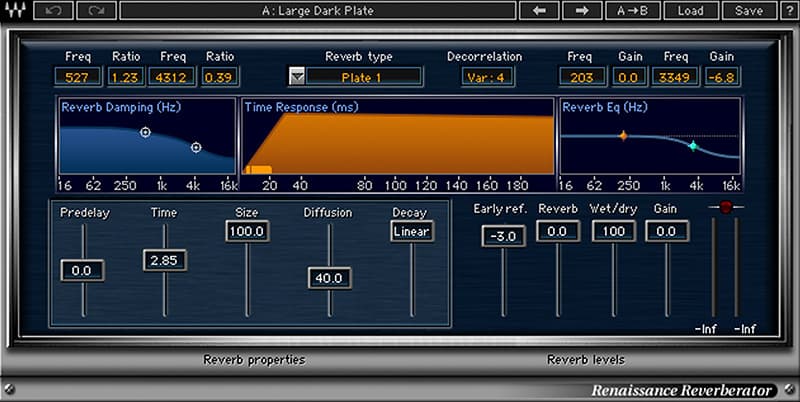Click the Size slider handle 100.0
Viewport: 800px width, 402px height.
coord(247,231)
